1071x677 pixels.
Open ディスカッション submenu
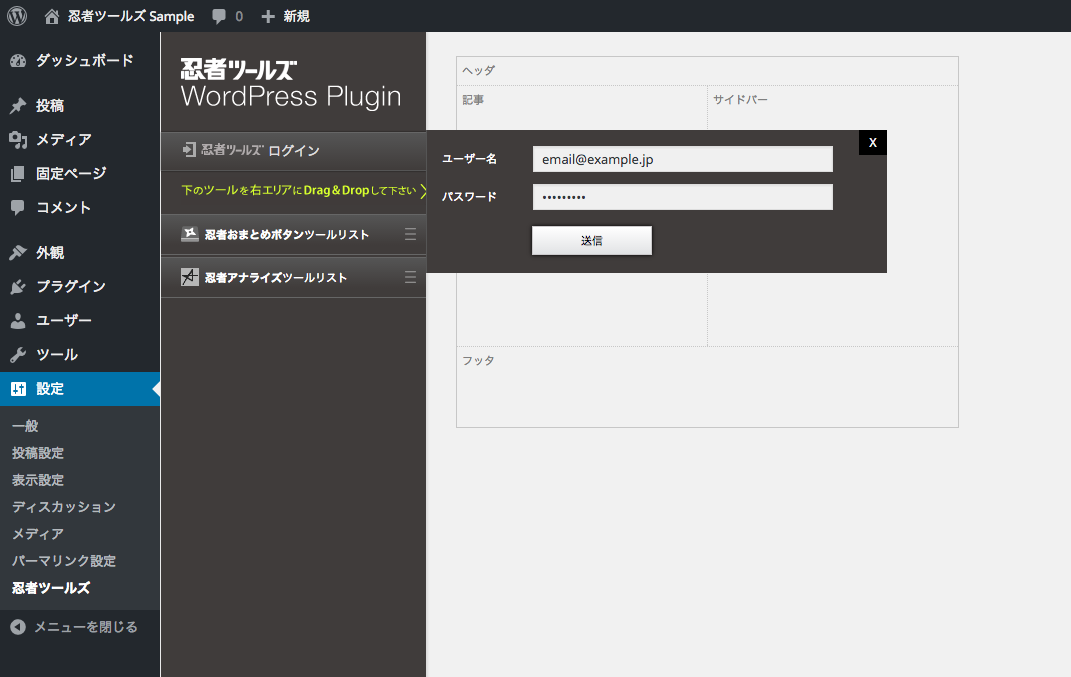point(64,507)
